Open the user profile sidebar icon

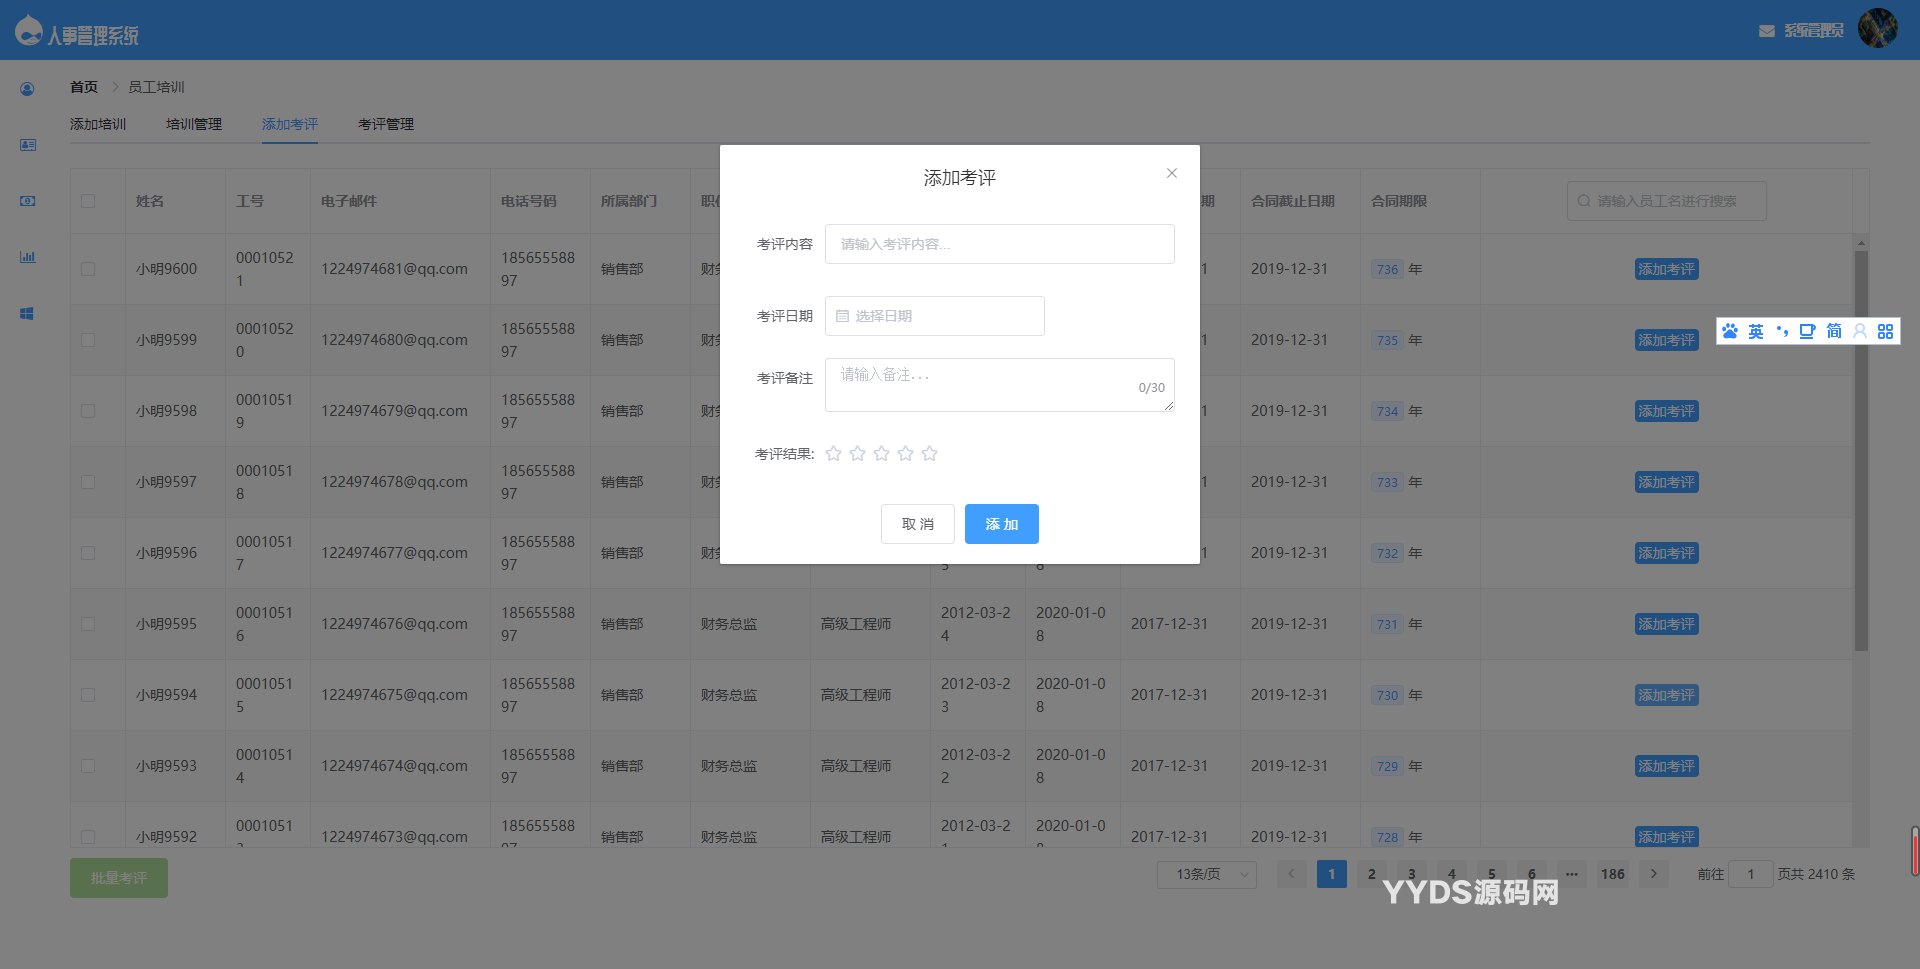(x=27, y=89)
